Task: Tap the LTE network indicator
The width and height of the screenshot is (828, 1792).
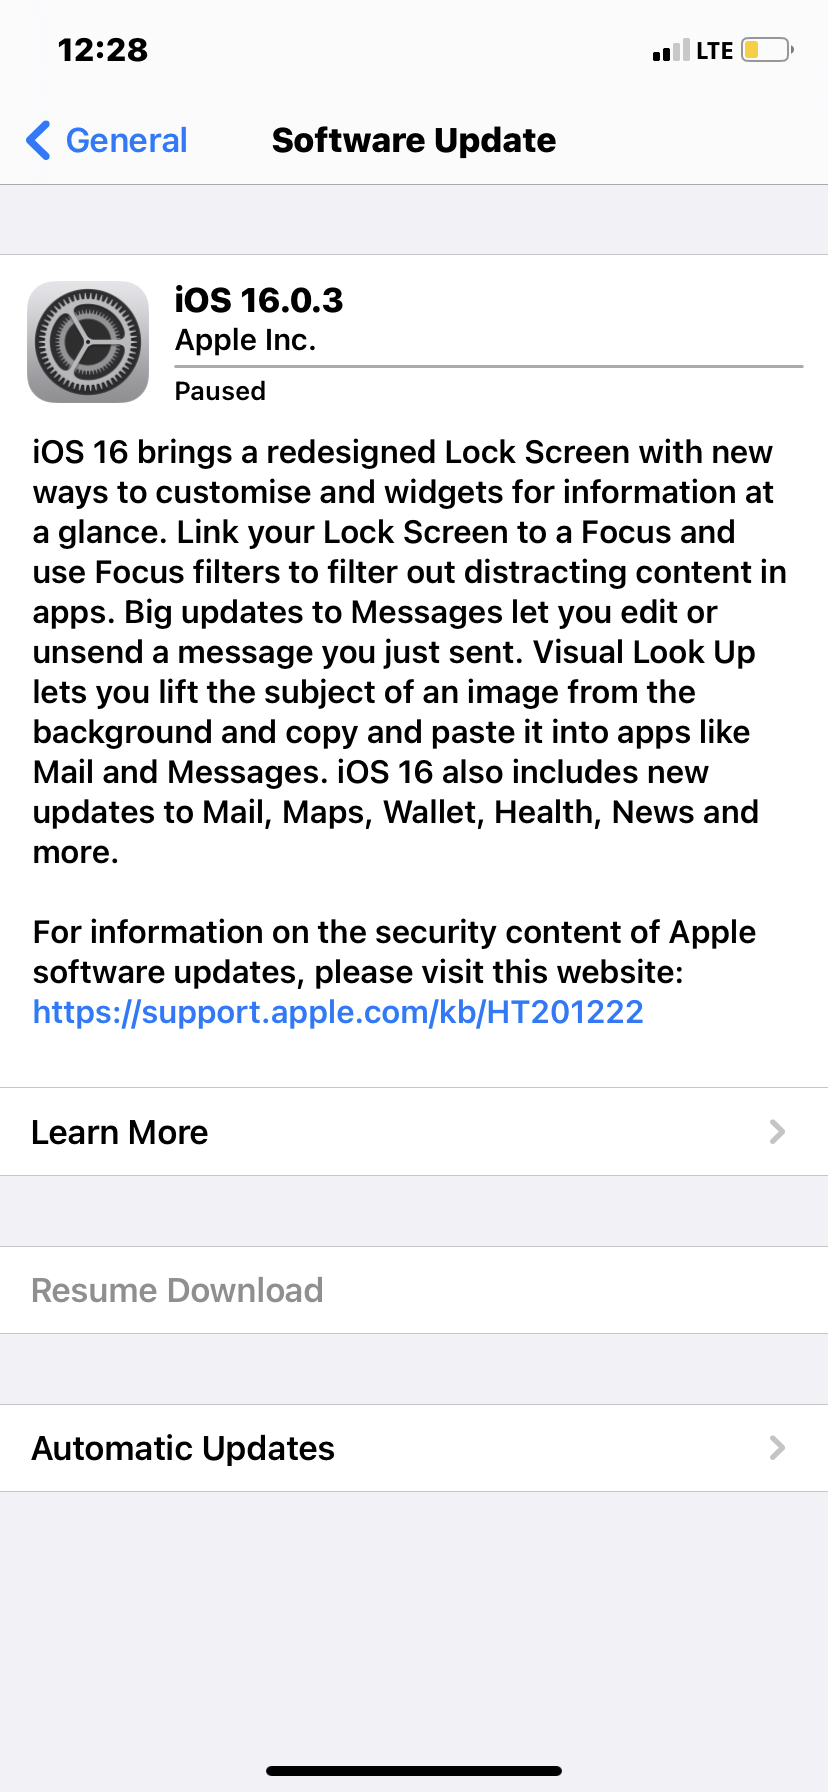Action: 715,51
